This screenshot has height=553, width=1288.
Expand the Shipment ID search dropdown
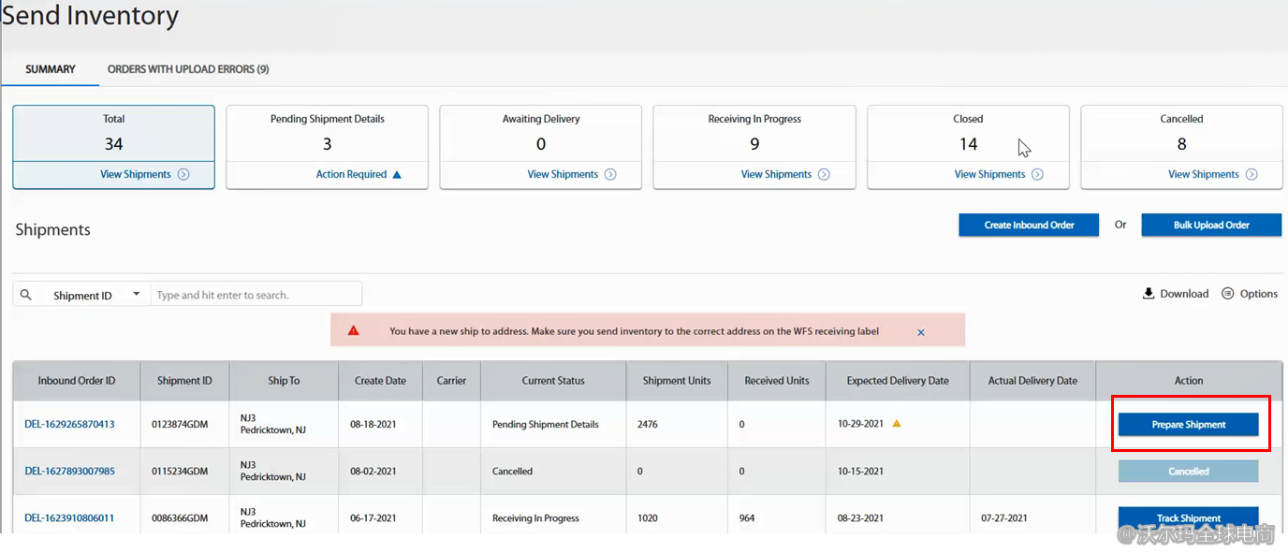[136, 295]
